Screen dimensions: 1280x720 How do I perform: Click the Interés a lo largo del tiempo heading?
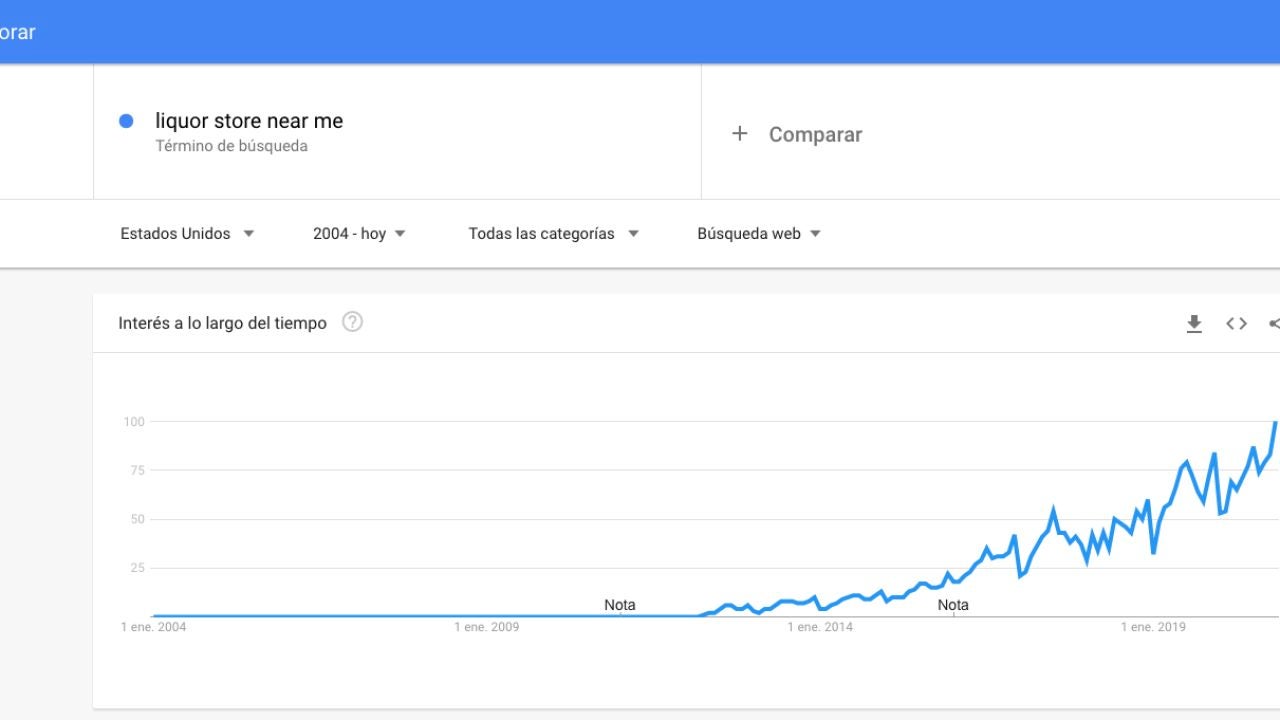(x=222, y=323)
